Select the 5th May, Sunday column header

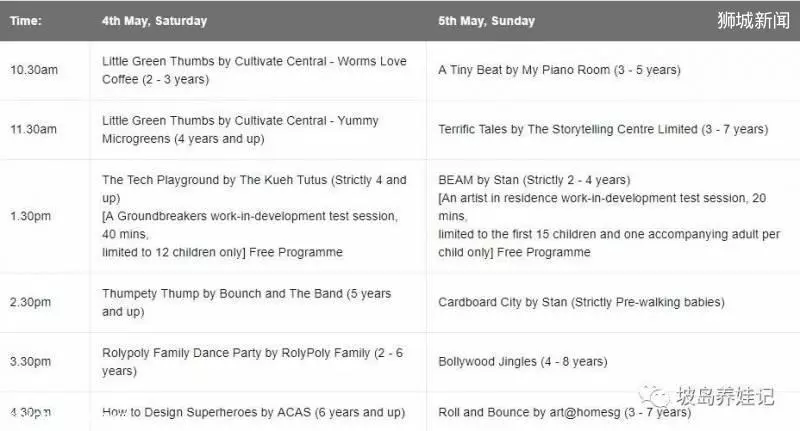(x=486, y=21)
